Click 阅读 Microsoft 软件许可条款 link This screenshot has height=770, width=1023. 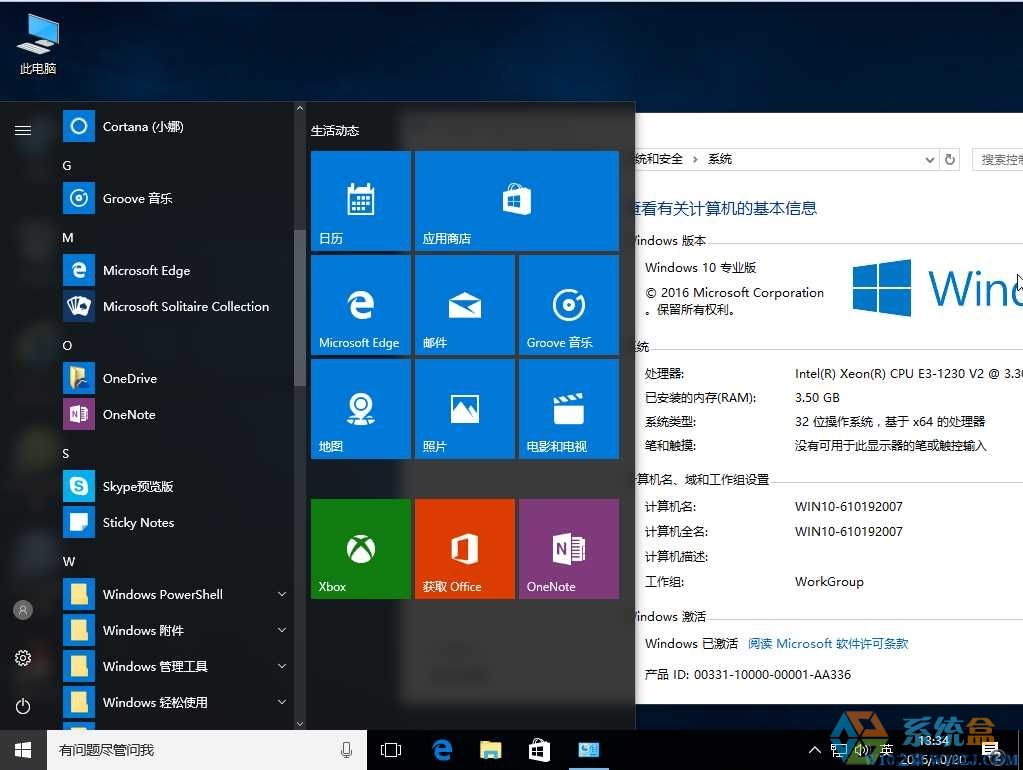[x=828, y=644]
